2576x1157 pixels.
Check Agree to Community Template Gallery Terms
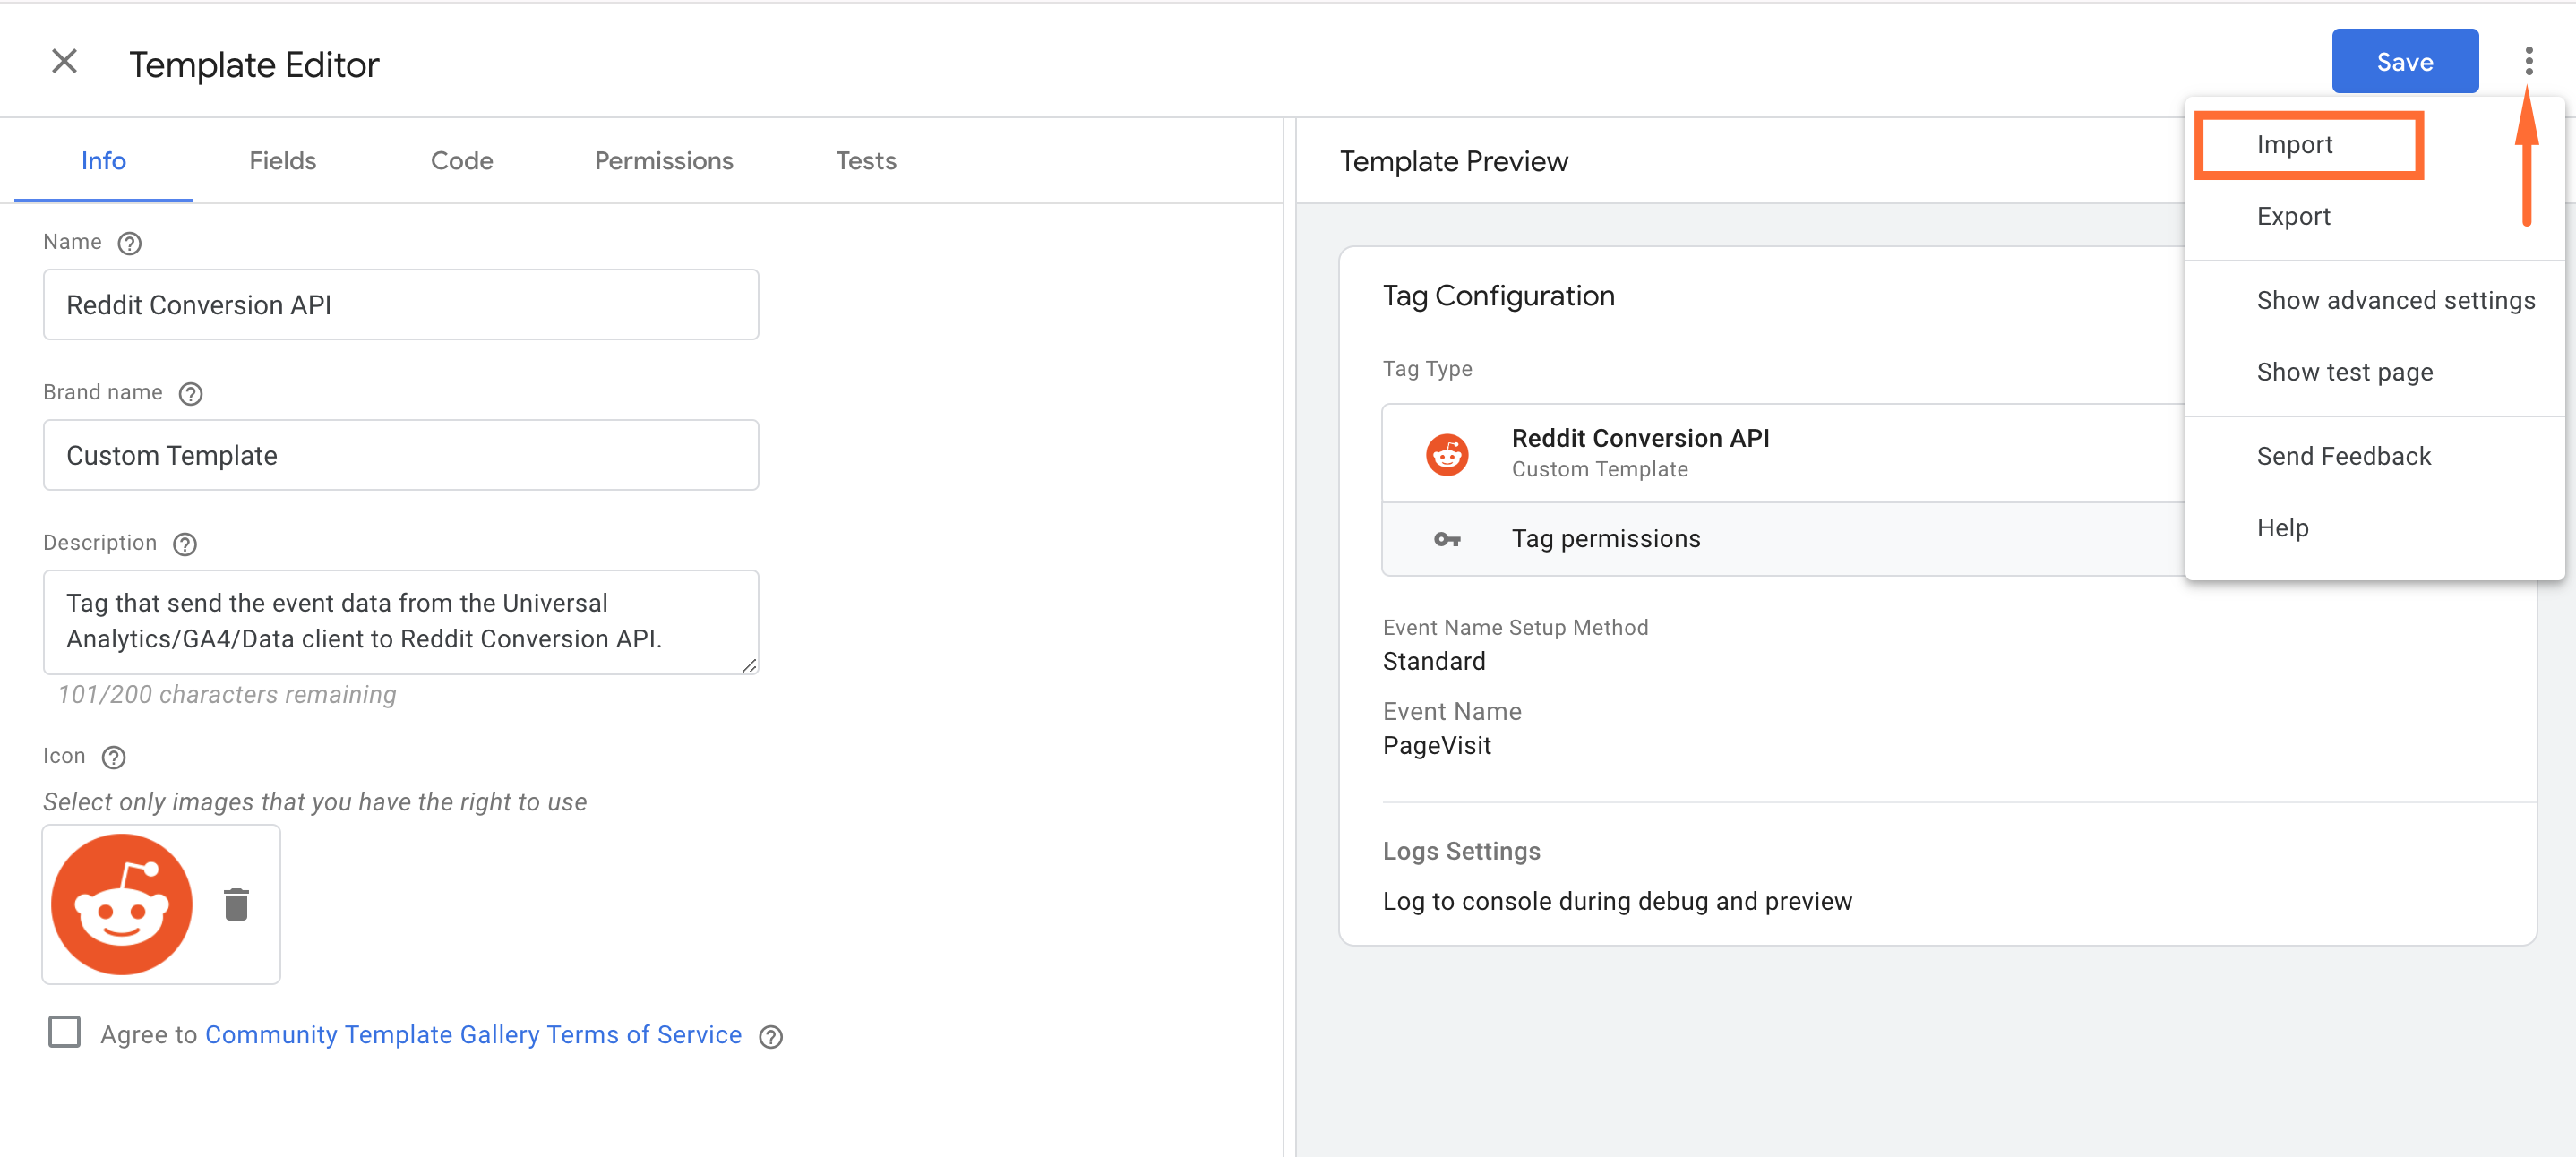coord(64,1032)
